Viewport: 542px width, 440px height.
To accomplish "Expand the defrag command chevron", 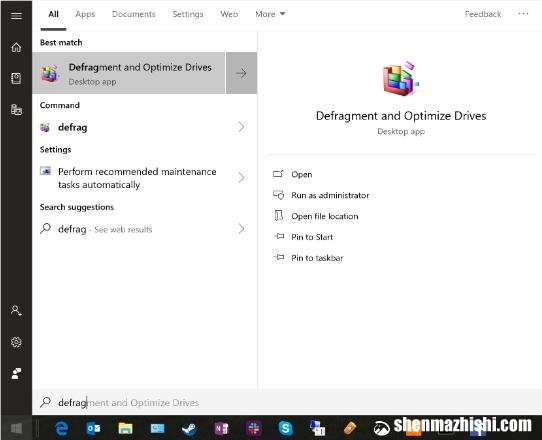I will point(241,127).
